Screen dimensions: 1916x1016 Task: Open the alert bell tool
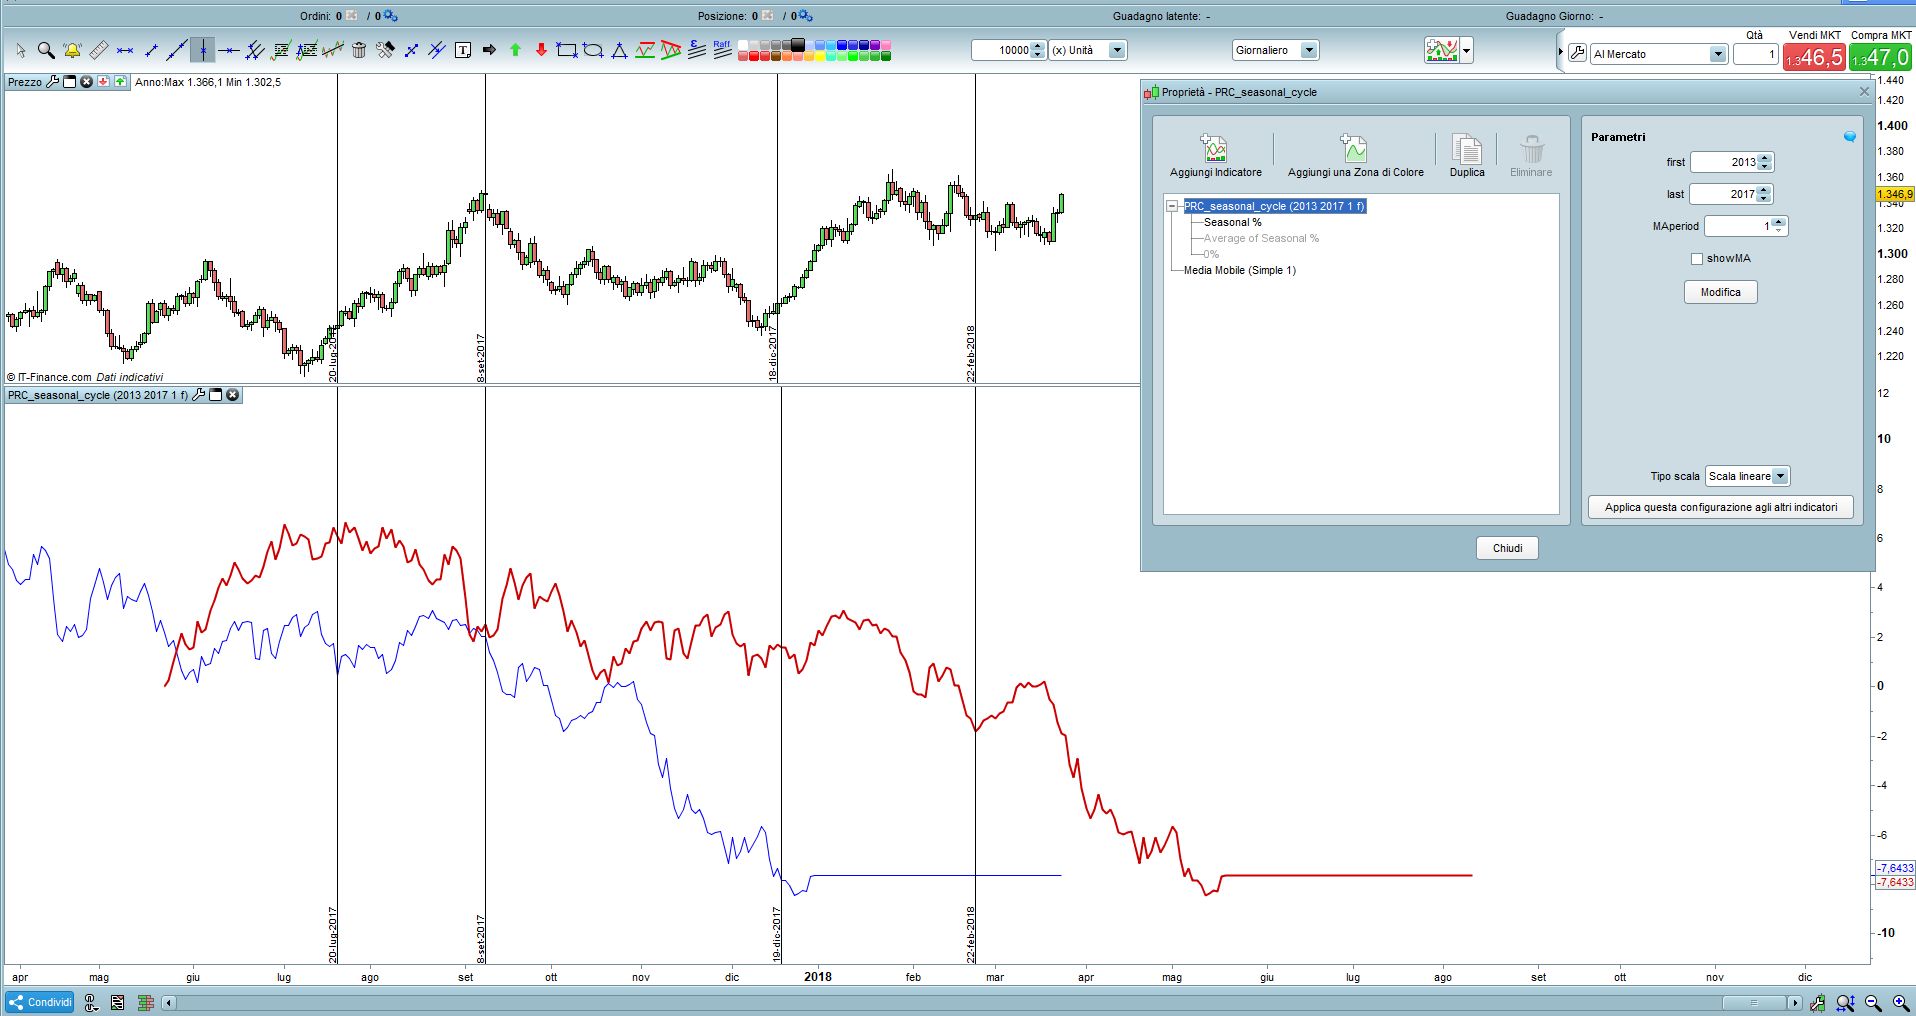pyautogui.click(x=72, y=50)
